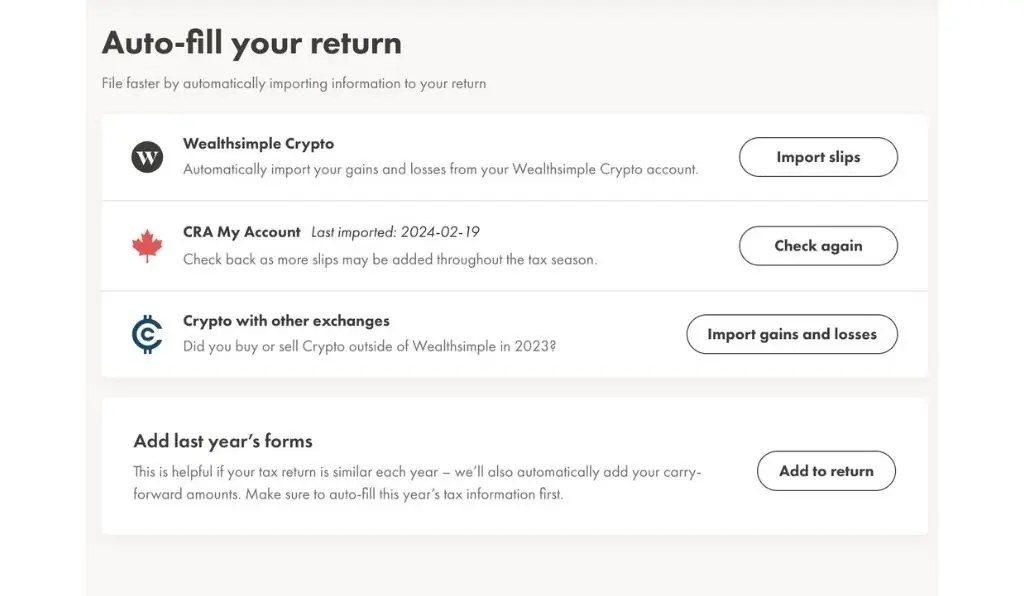Select the Wealthsimple Crypto title

pos(258,144)
